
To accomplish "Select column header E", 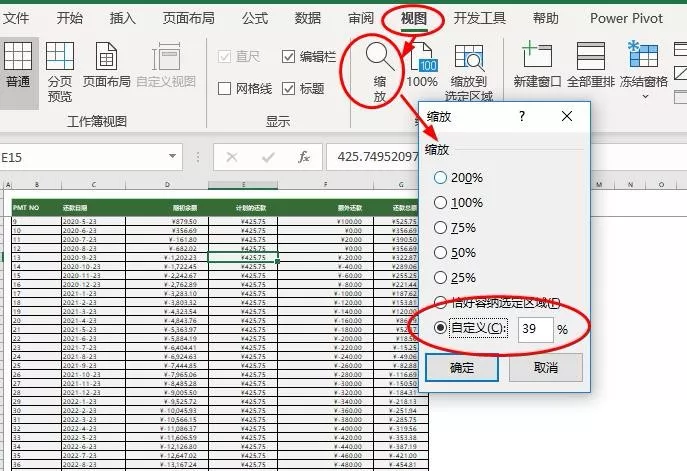I will tap(243, 185).
